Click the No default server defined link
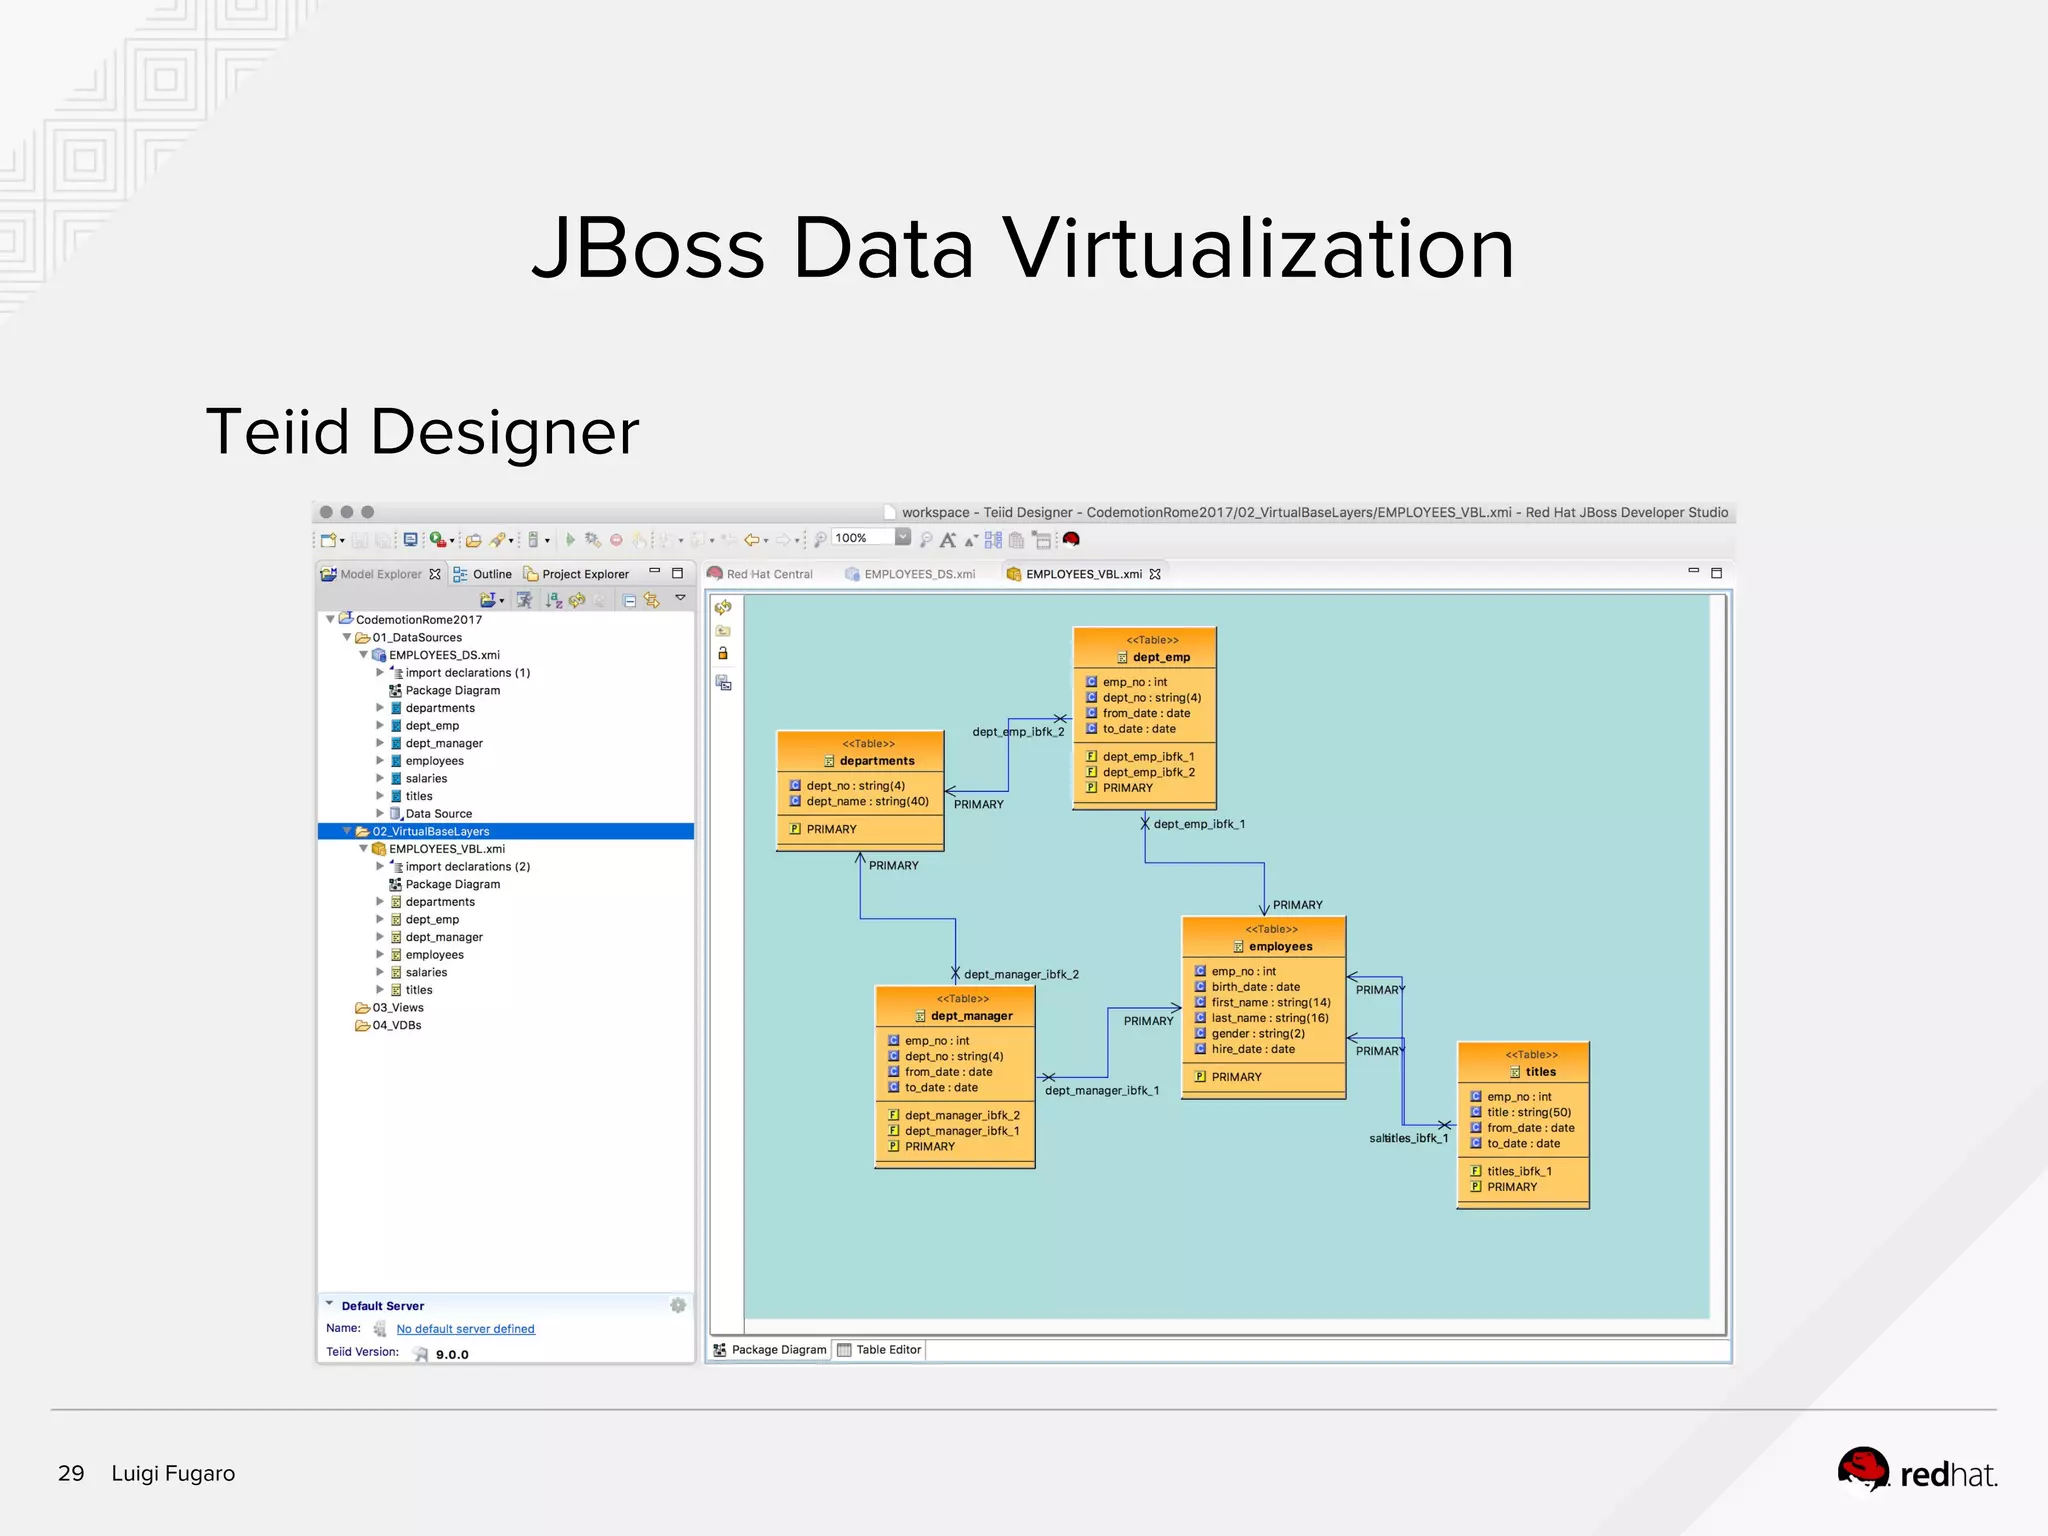Image resolution: width=2048 pixels, height=1536 pixels. point(465,1329)
